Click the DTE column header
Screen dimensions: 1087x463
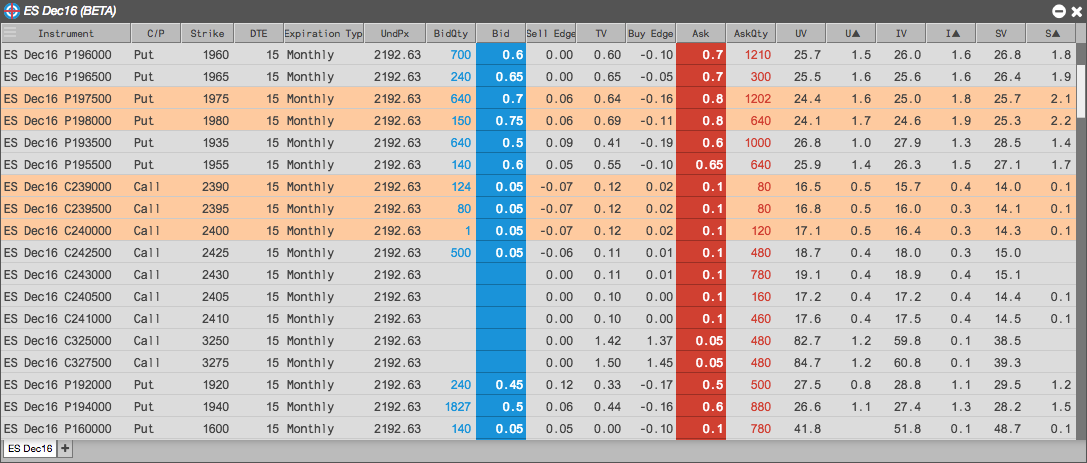click(259, 33)
